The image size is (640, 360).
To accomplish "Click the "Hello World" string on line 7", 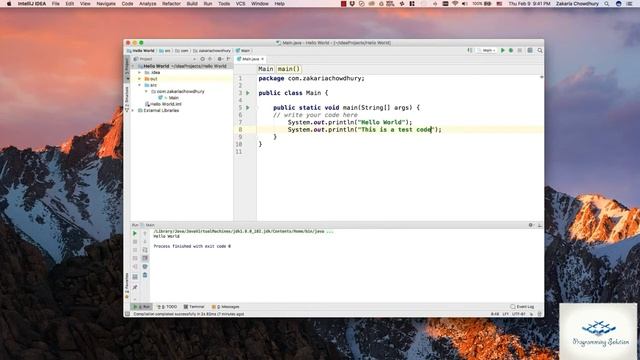I will (x=382, y=122).
